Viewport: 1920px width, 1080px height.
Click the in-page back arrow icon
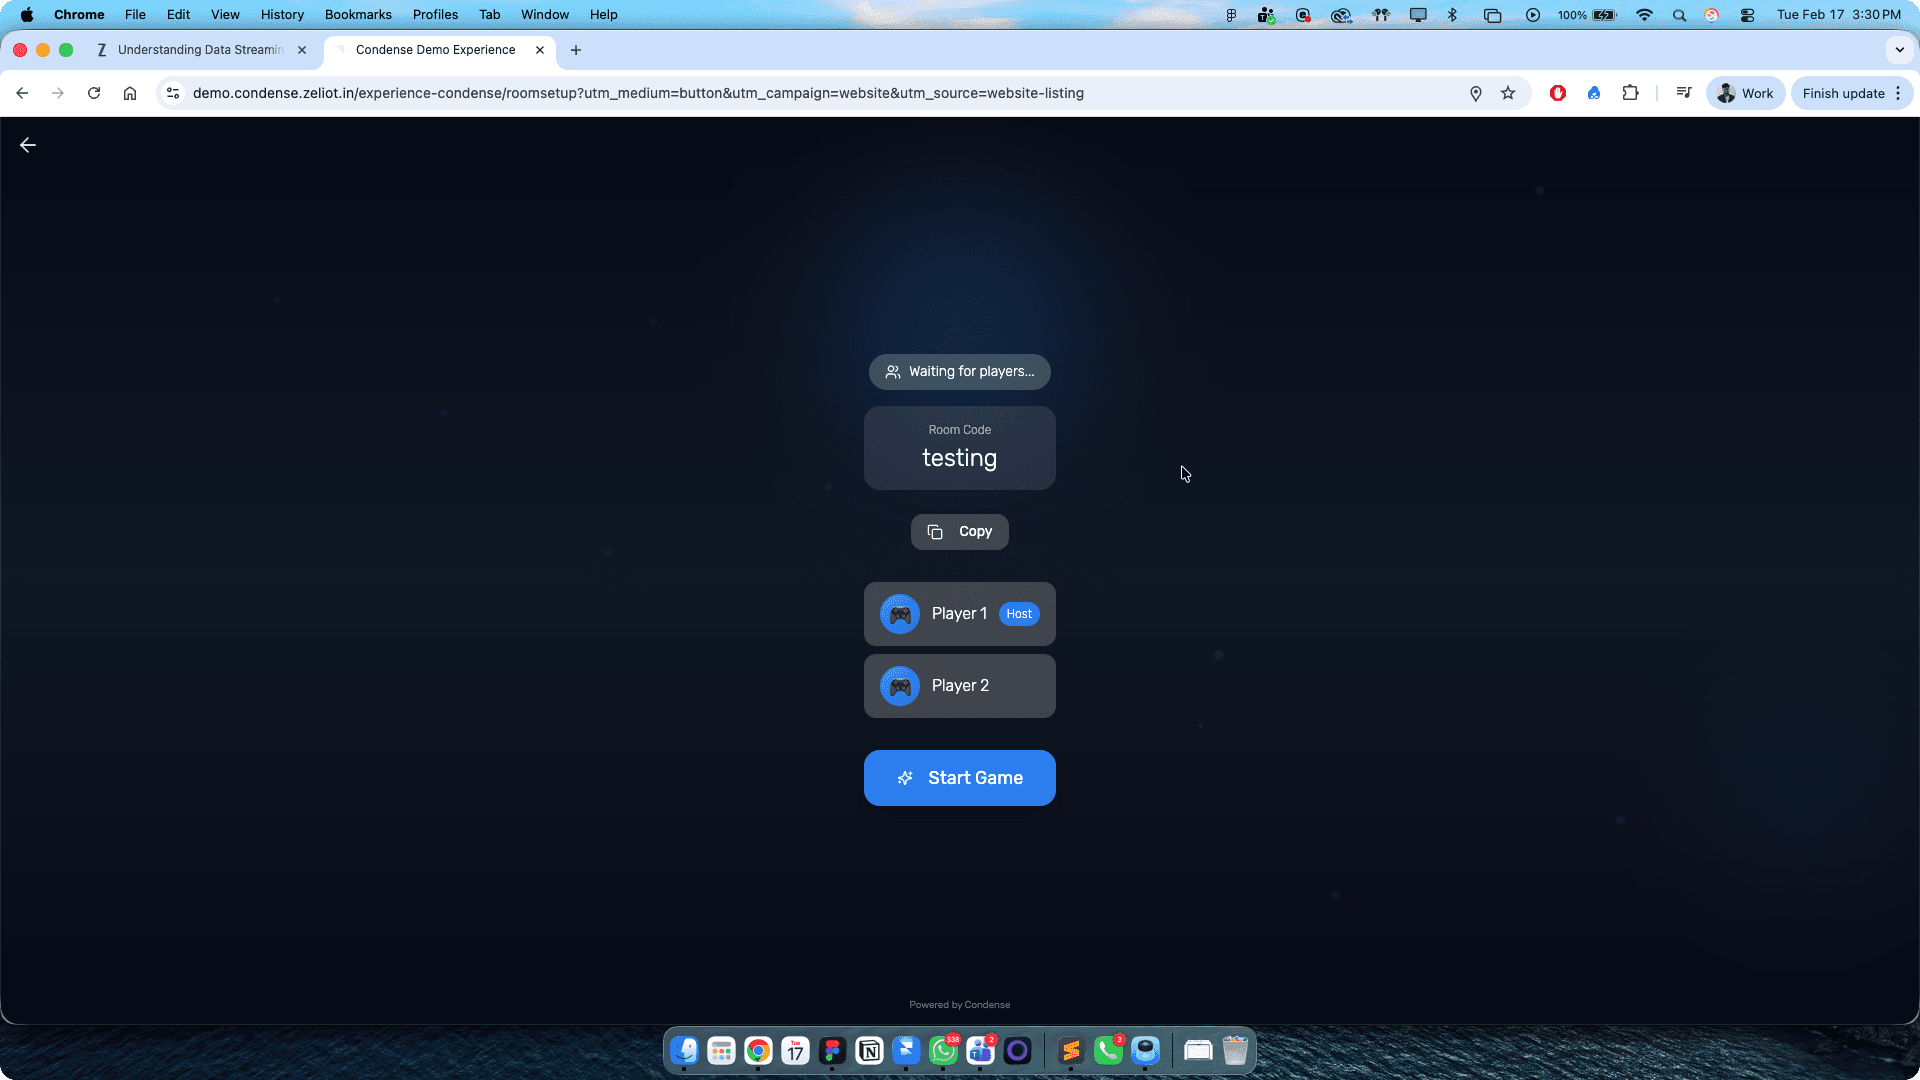click(x=28, y=145)
